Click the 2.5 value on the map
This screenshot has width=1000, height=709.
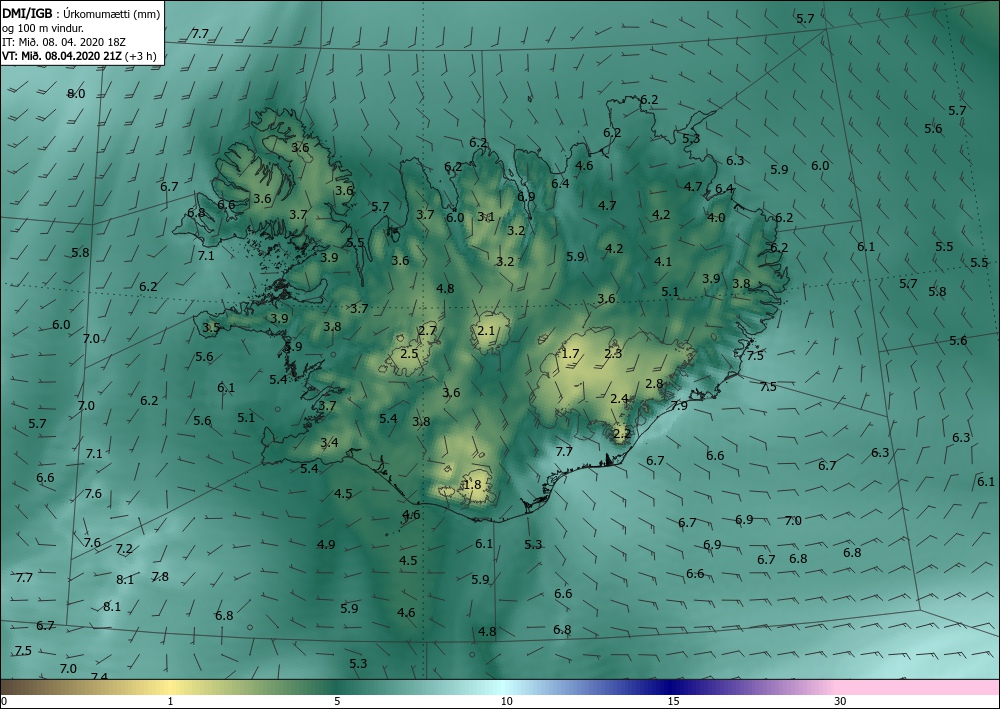coord(409,353)
